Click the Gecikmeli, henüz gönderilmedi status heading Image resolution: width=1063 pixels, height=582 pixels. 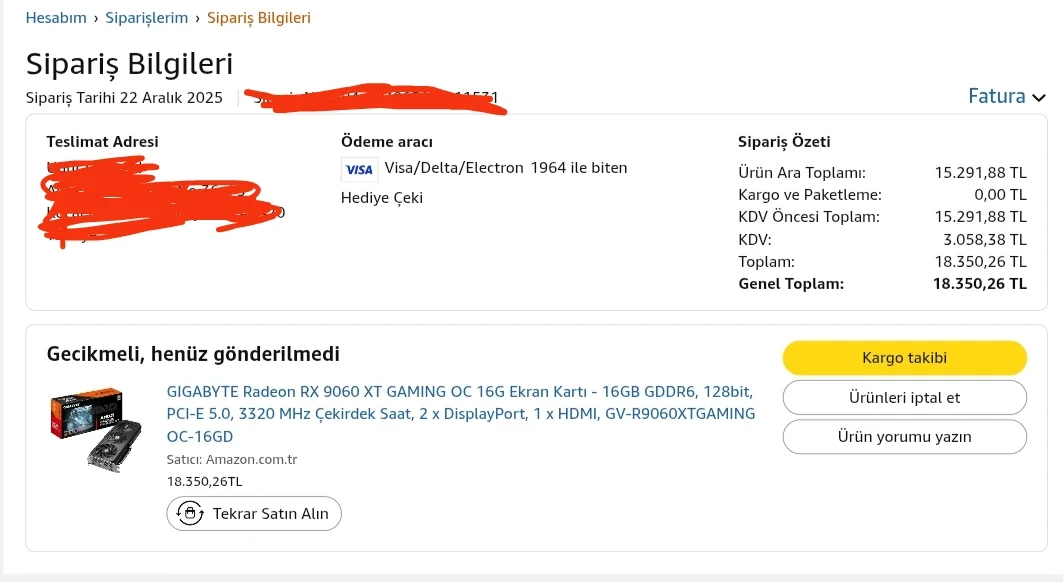pyautogui.click(x=193, y=354)
